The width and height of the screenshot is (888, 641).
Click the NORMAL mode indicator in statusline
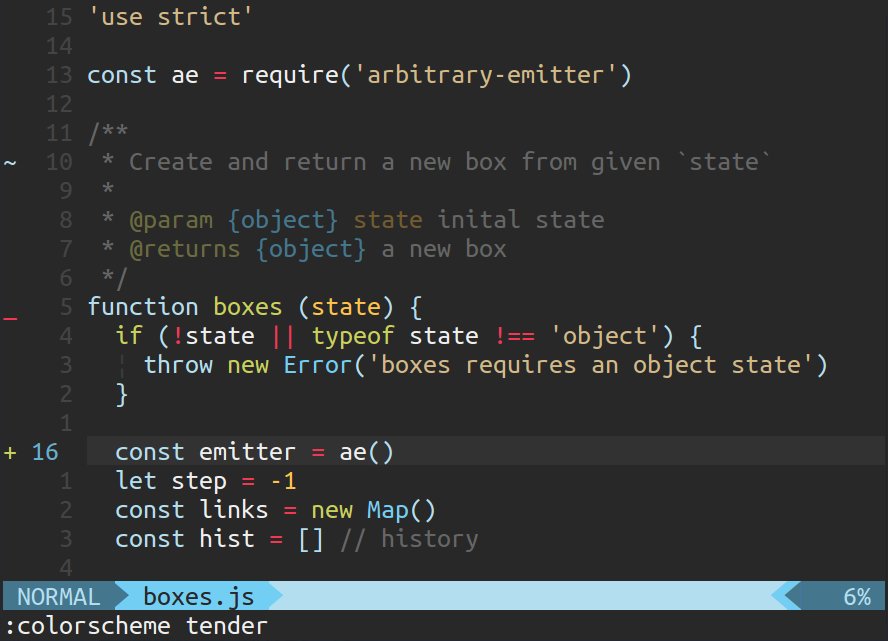(58, 597)
